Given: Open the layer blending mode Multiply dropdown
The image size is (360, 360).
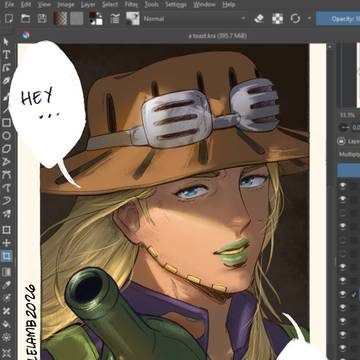Looking at the screenshot, I should click(349, 154).
